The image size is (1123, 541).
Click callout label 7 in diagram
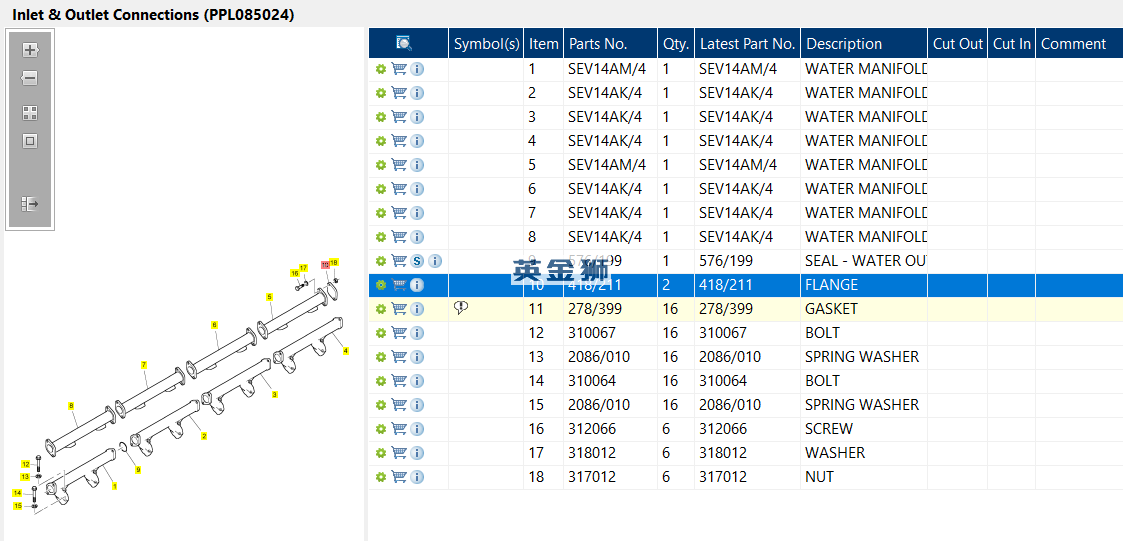coord(143,365)
